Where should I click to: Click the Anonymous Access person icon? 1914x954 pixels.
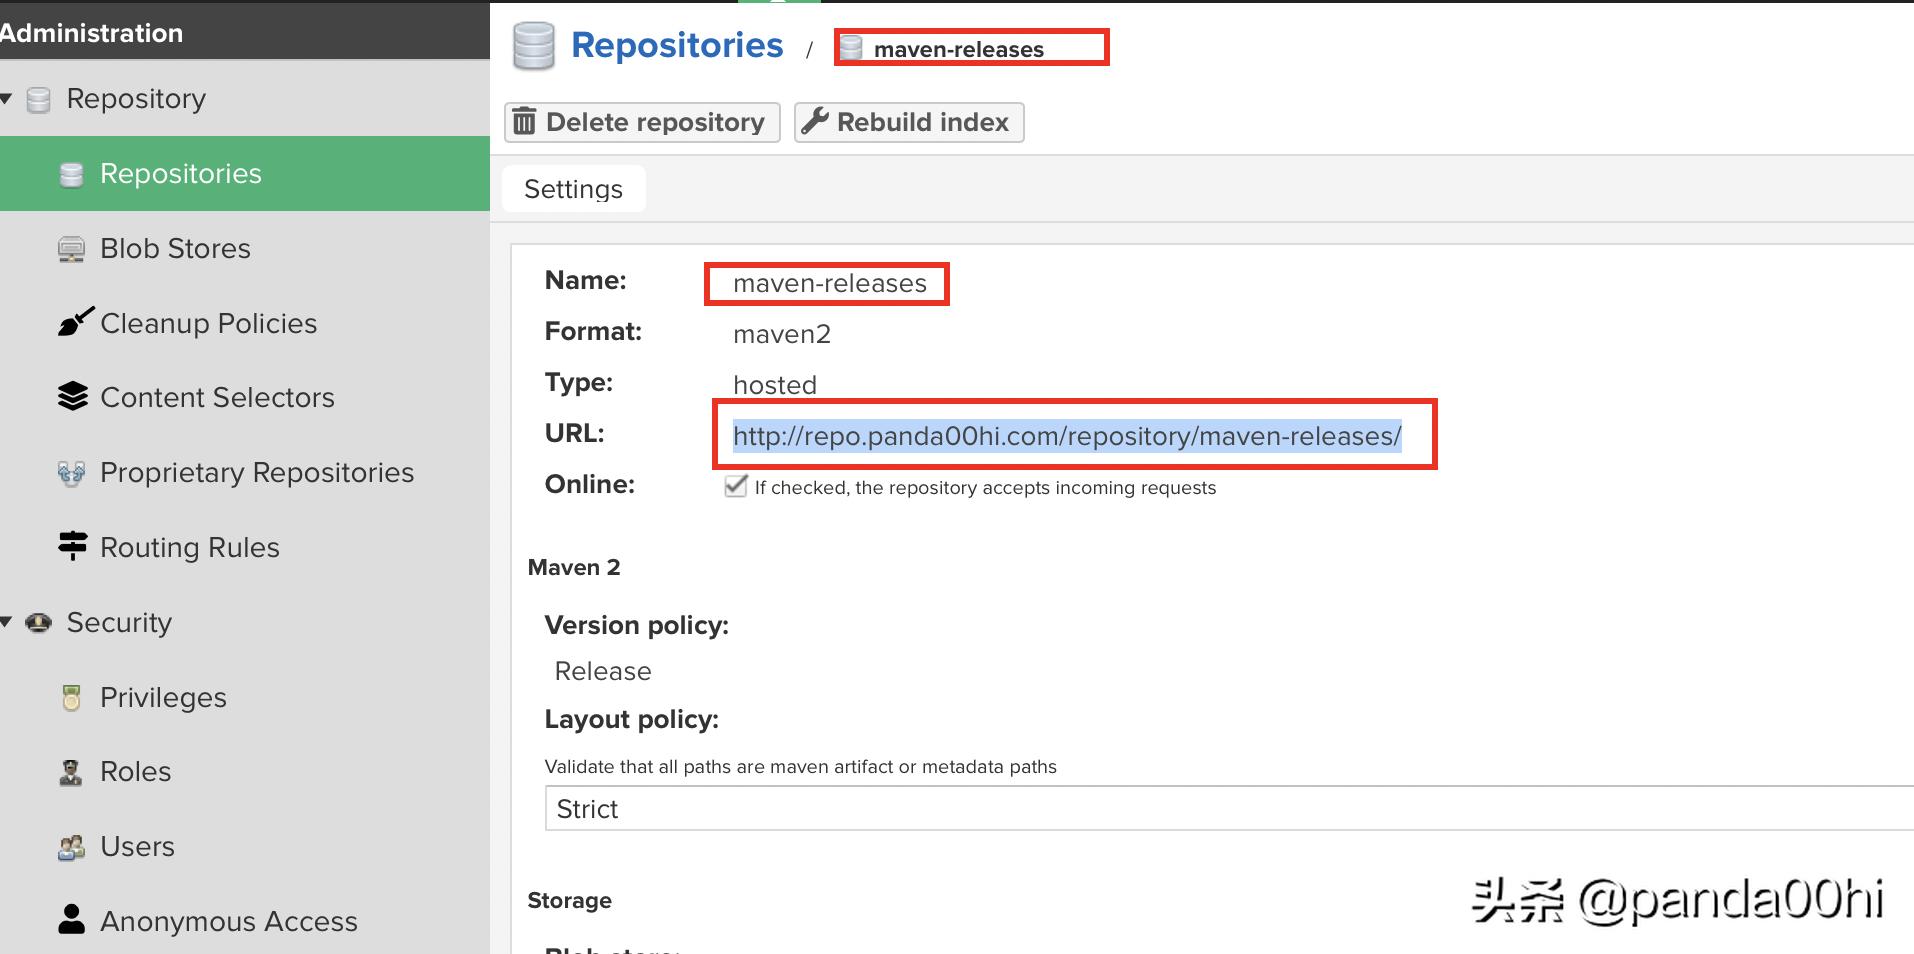(x=71, y=920)
